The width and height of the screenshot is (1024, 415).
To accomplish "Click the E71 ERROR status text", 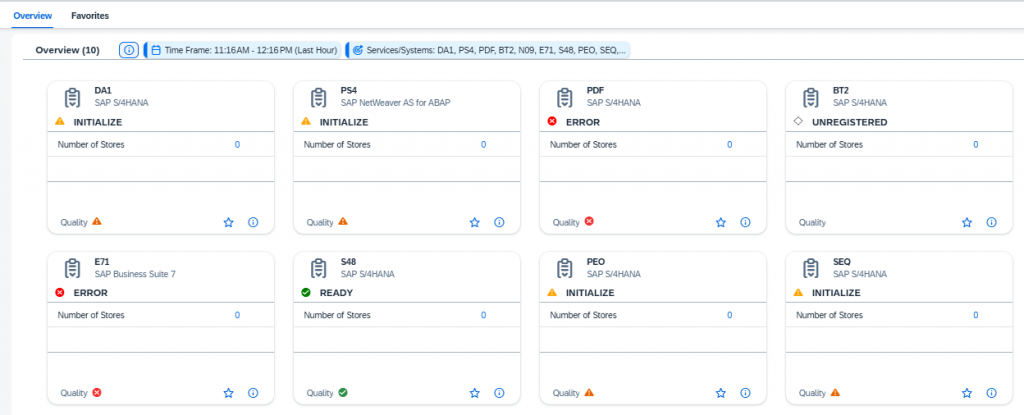I will pos(91,293).
